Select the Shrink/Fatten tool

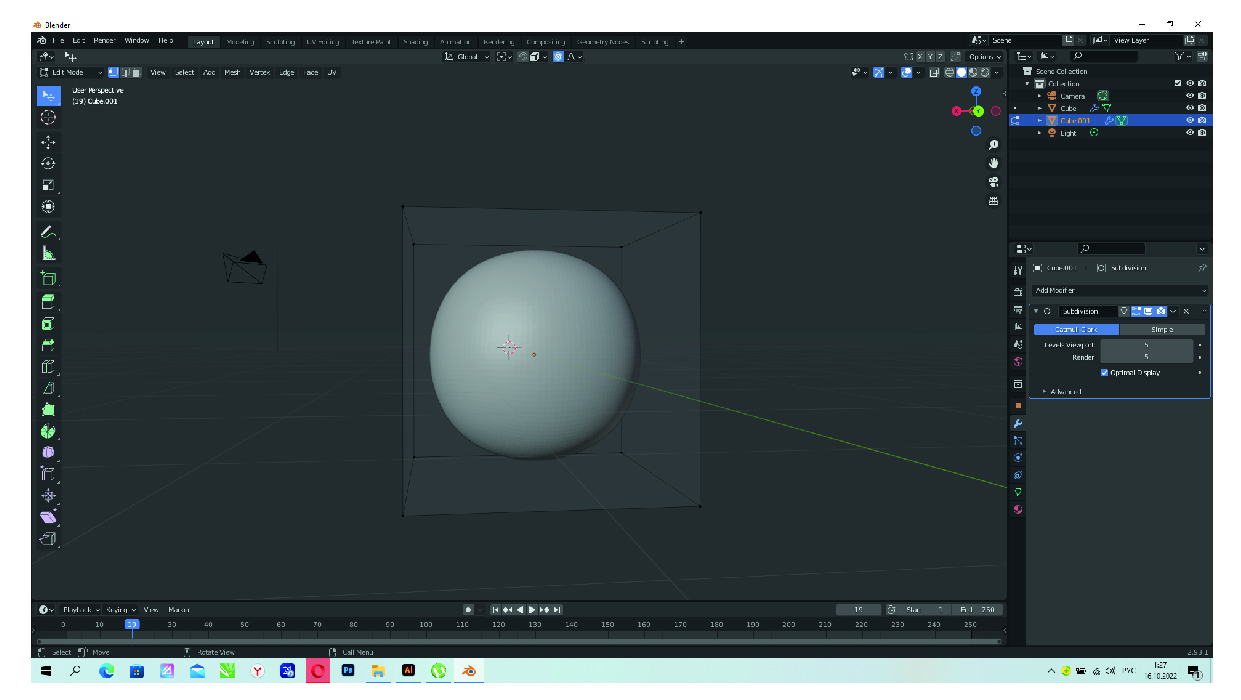[x=48, y=496]
